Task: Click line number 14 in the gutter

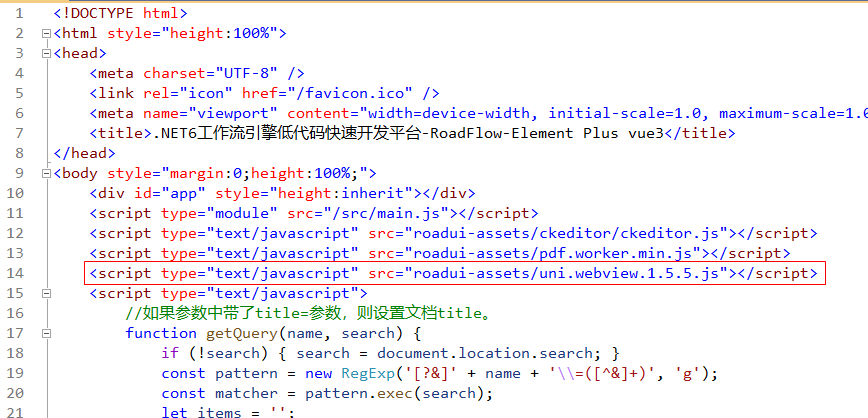Action: pos(15,273)
